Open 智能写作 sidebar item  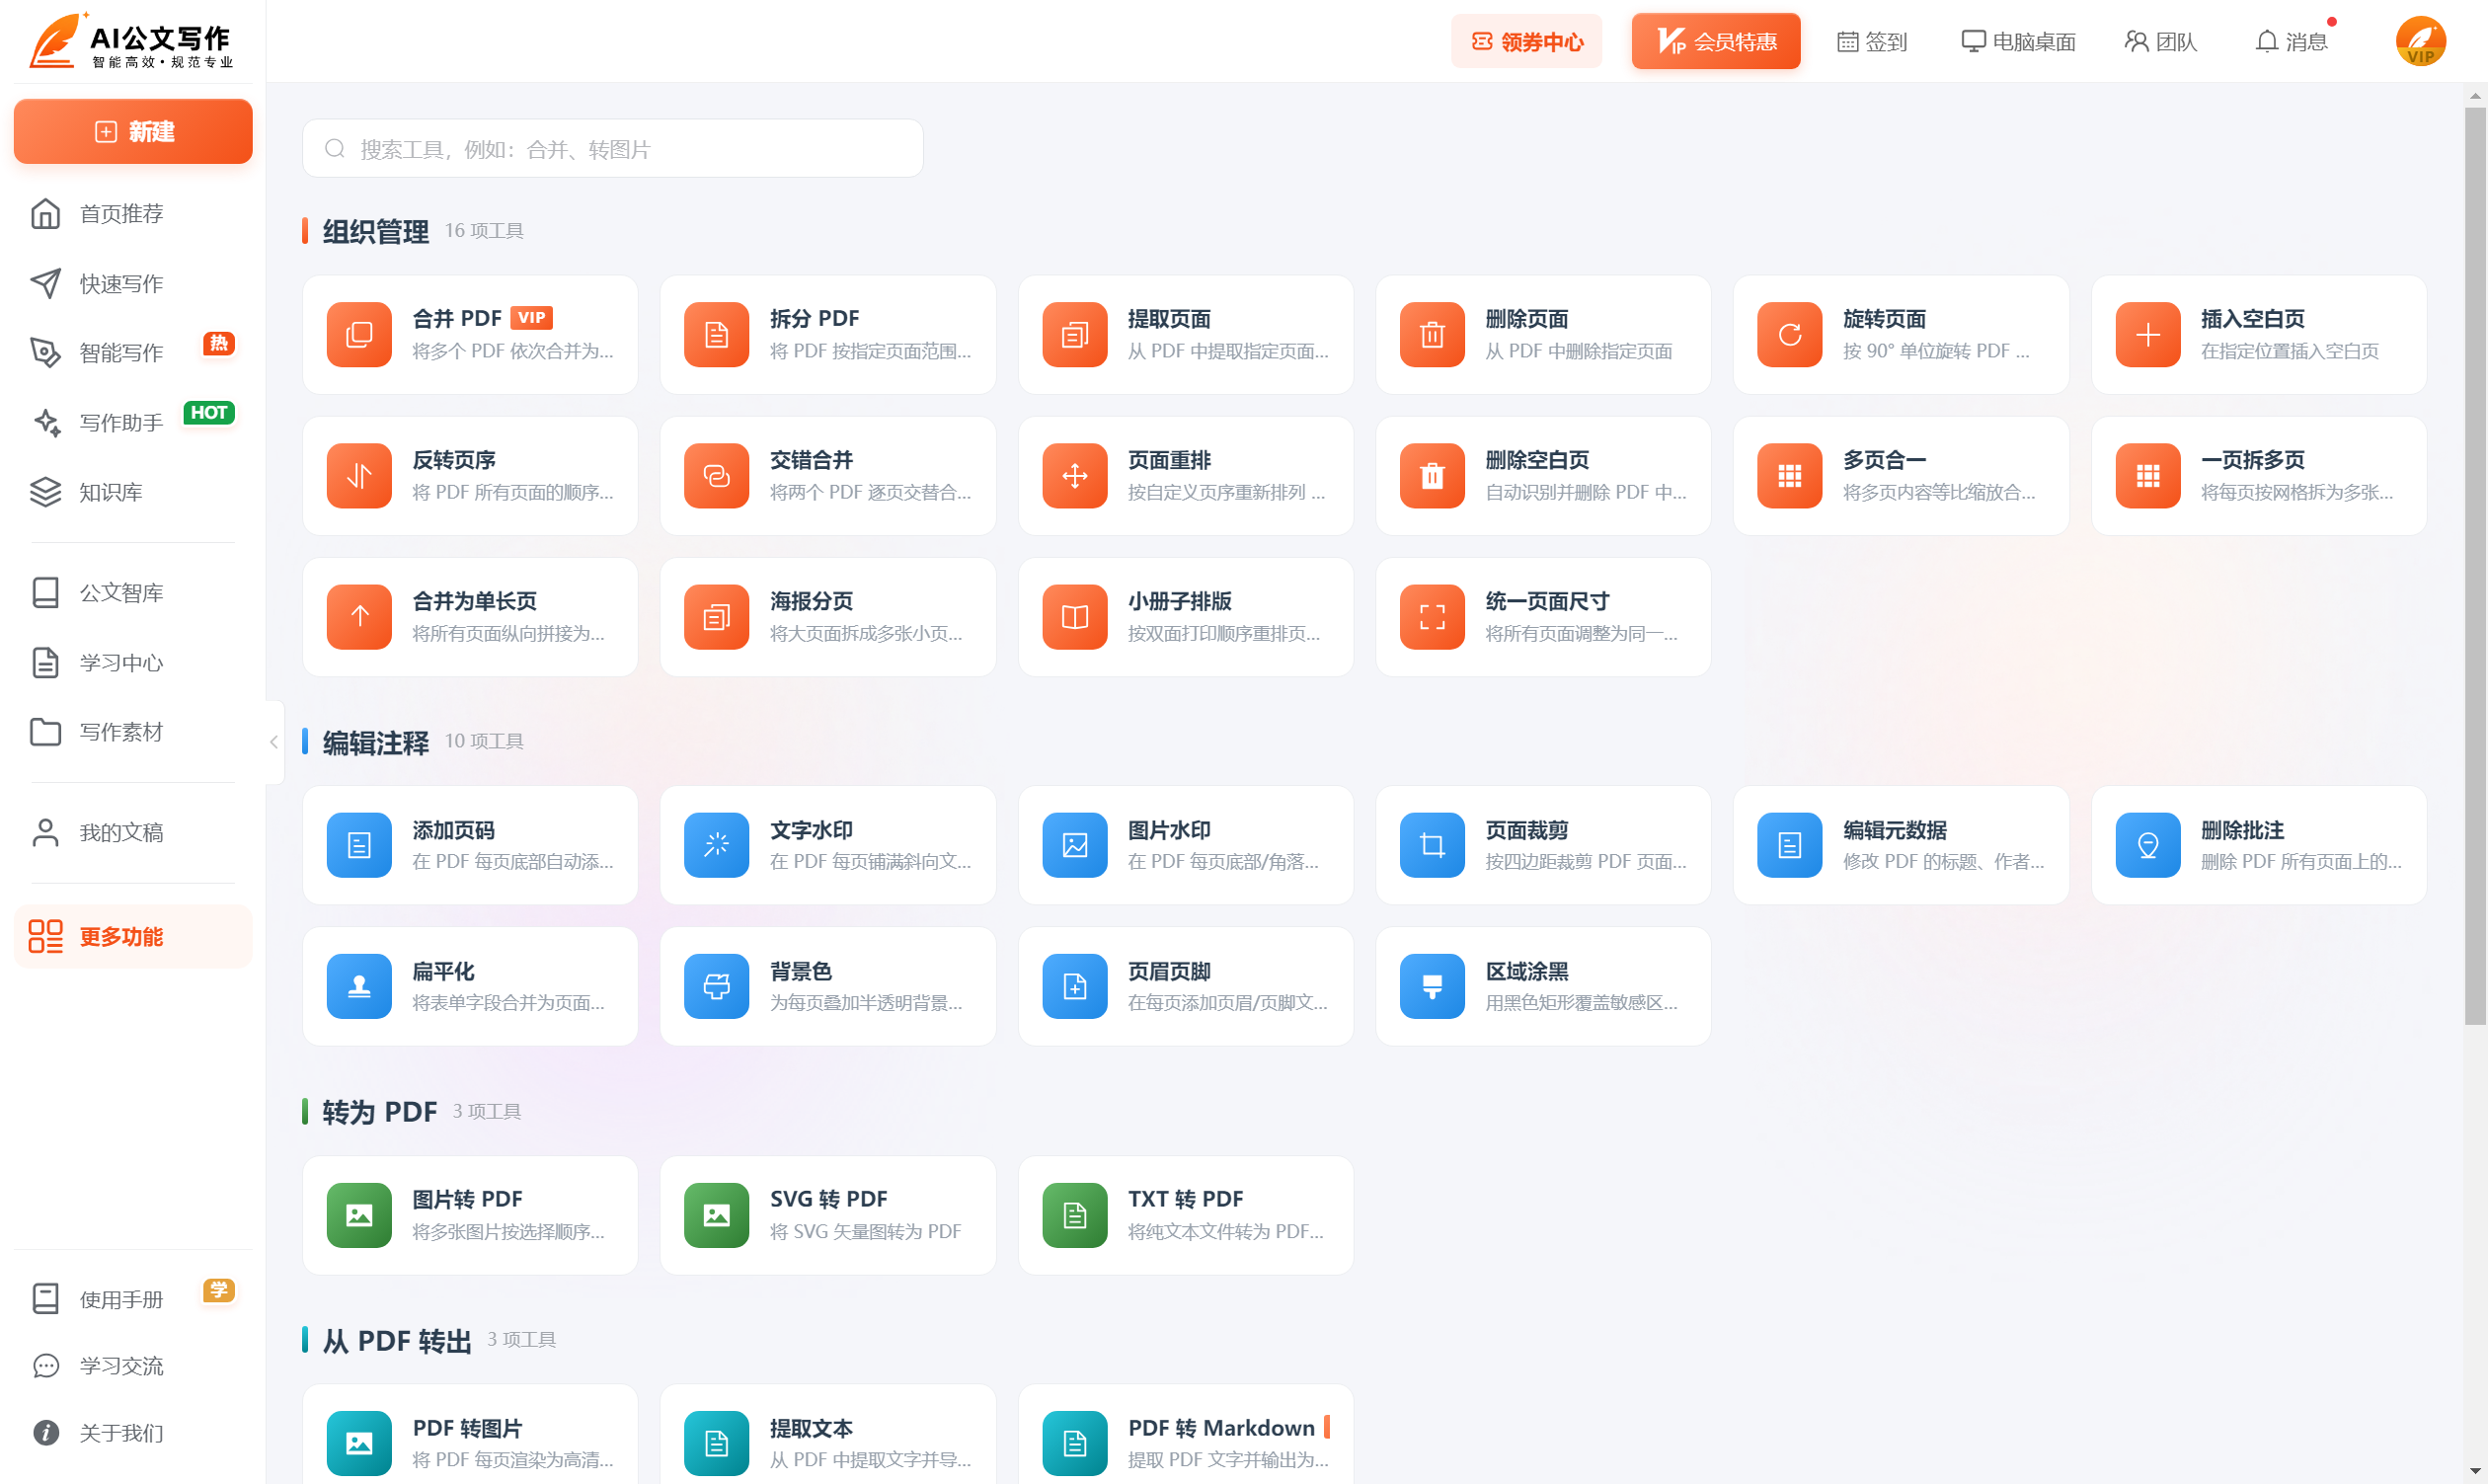pyautogui.click(x=133, y=352)
